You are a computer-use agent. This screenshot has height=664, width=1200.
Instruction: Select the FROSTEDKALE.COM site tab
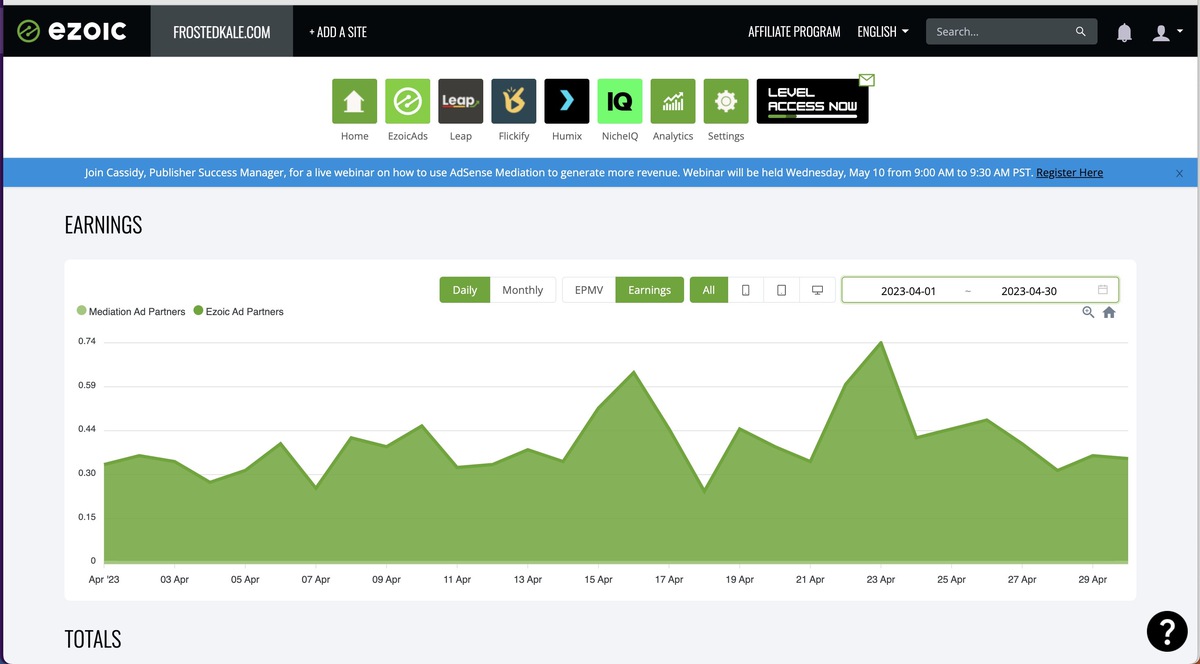(x=222, y=32)
